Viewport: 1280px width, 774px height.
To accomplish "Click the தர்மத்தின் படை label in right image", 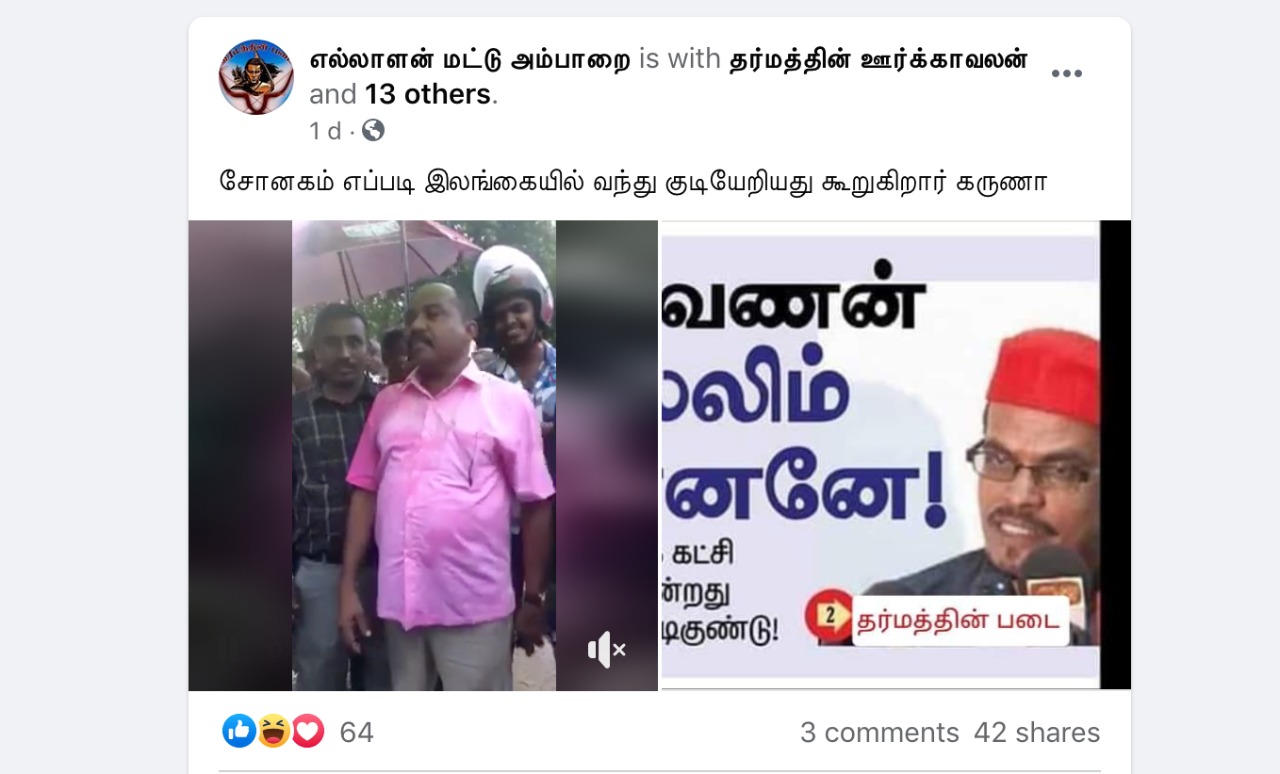I will (x=958, y=620).
